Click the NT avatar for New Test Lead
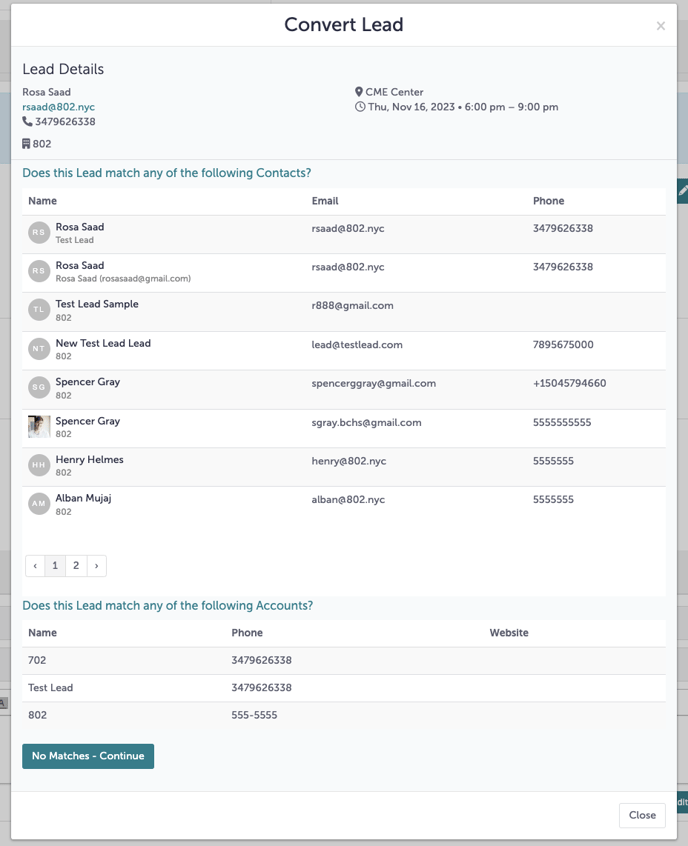The height and width of the screenshot is (846, 688). (39, 349)
